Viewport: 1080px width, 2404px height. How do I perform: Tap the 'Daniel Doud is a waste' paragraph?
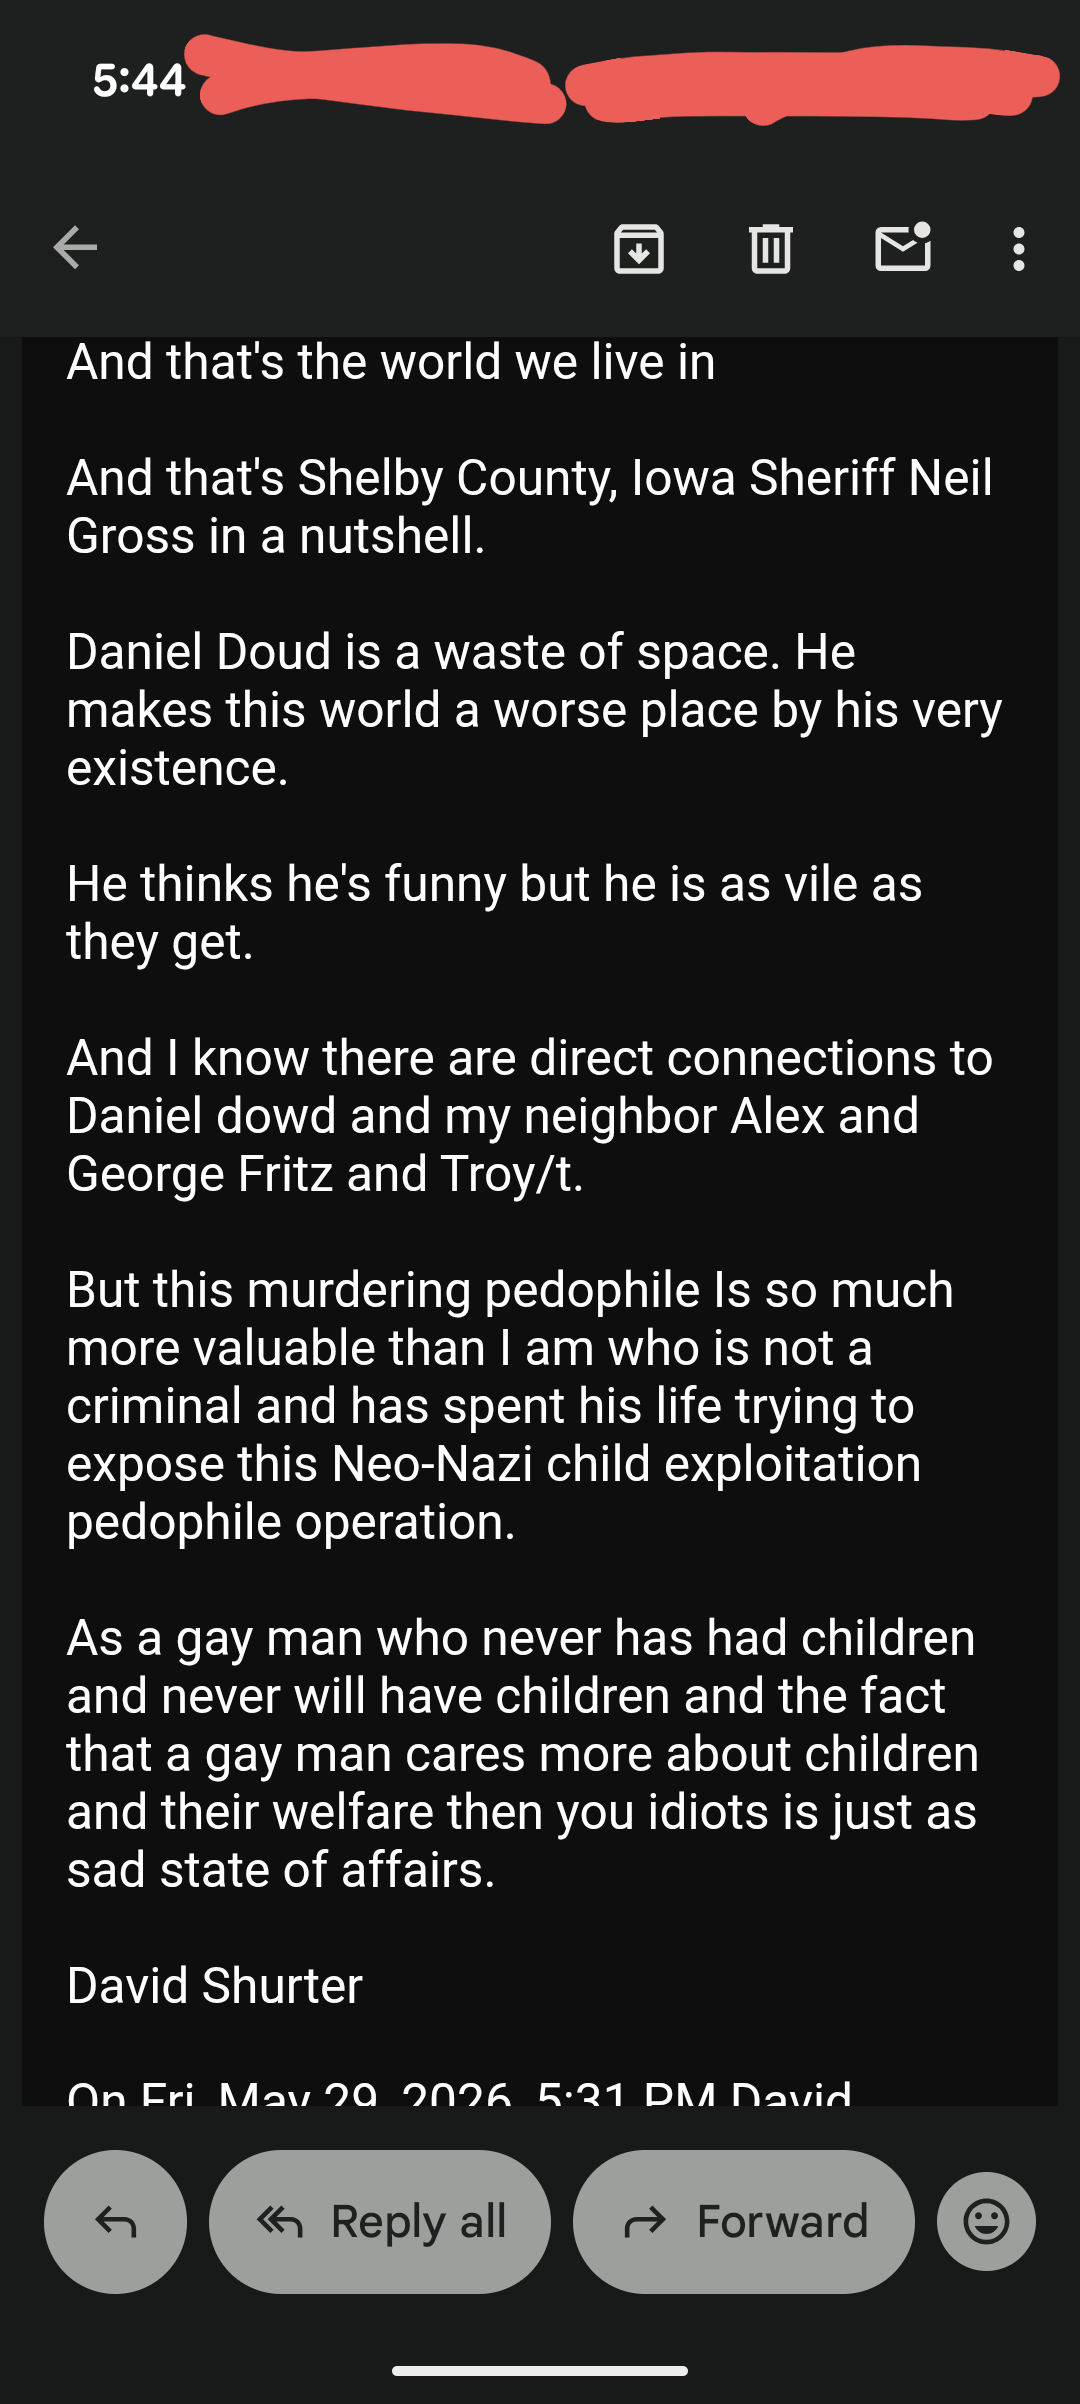click(x=535, y=709)
